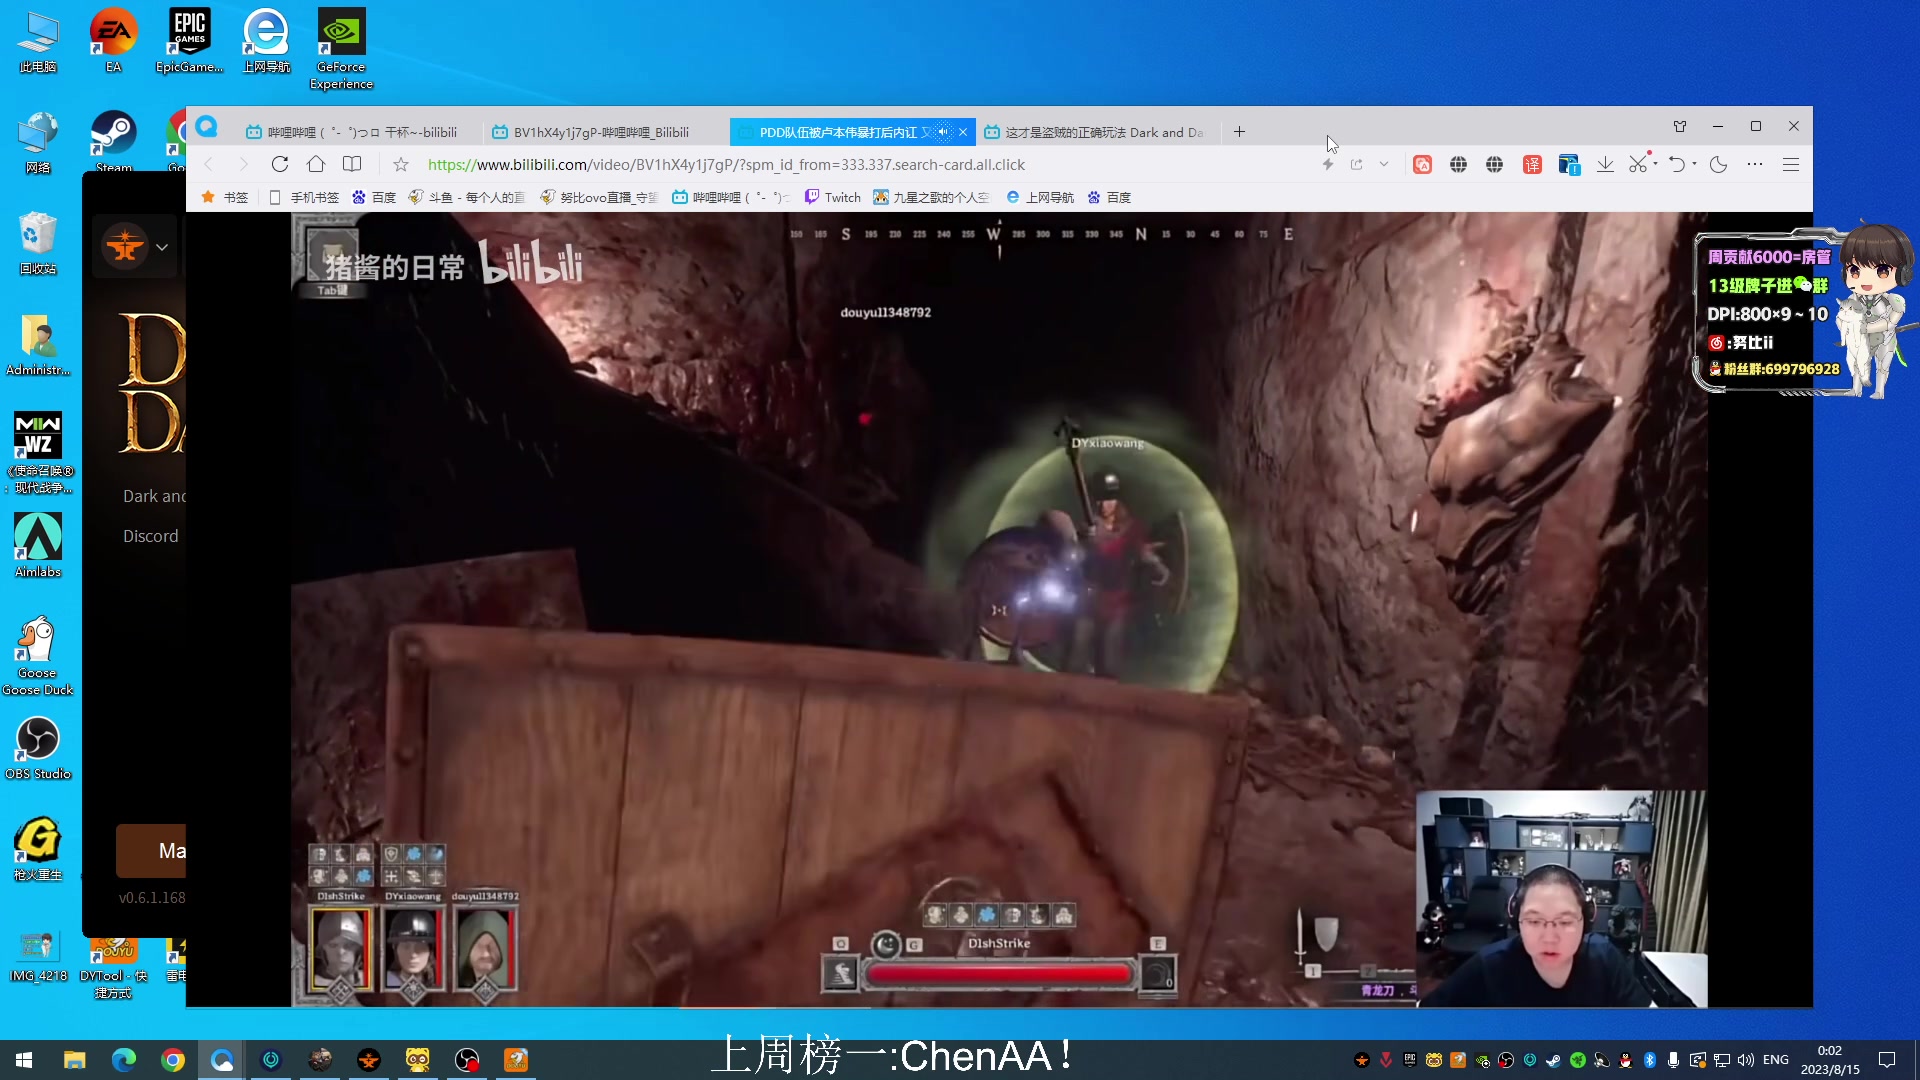Open the 斗鱼 bookmark

click(466, 198)
